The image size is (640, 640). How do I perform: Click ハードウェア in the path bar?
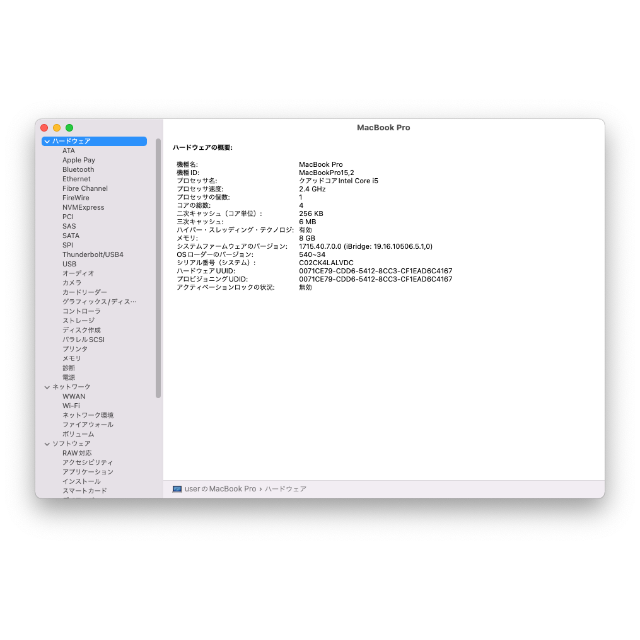pos(285,489)
